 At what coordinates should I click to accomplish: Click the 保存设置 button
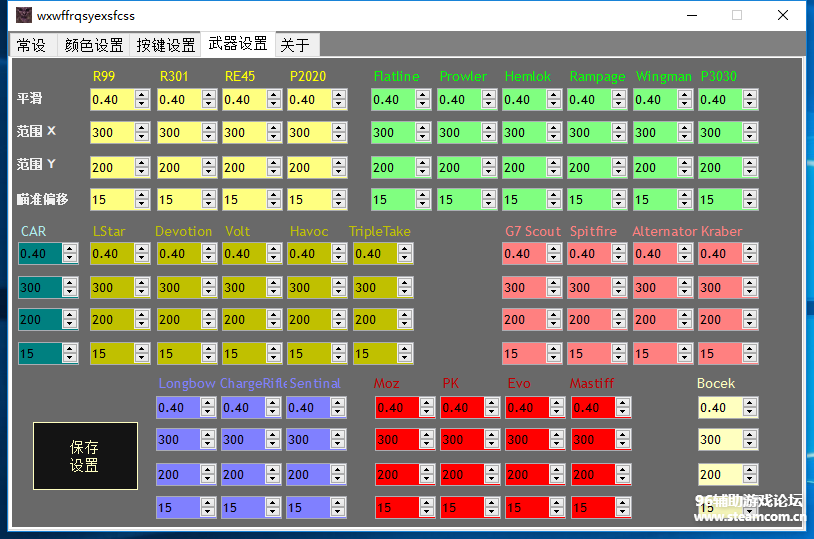(85, 456)
